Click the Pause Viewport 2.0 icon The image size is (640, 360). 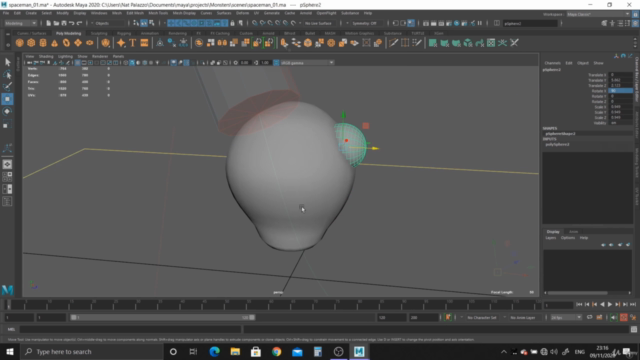point(480,23)
